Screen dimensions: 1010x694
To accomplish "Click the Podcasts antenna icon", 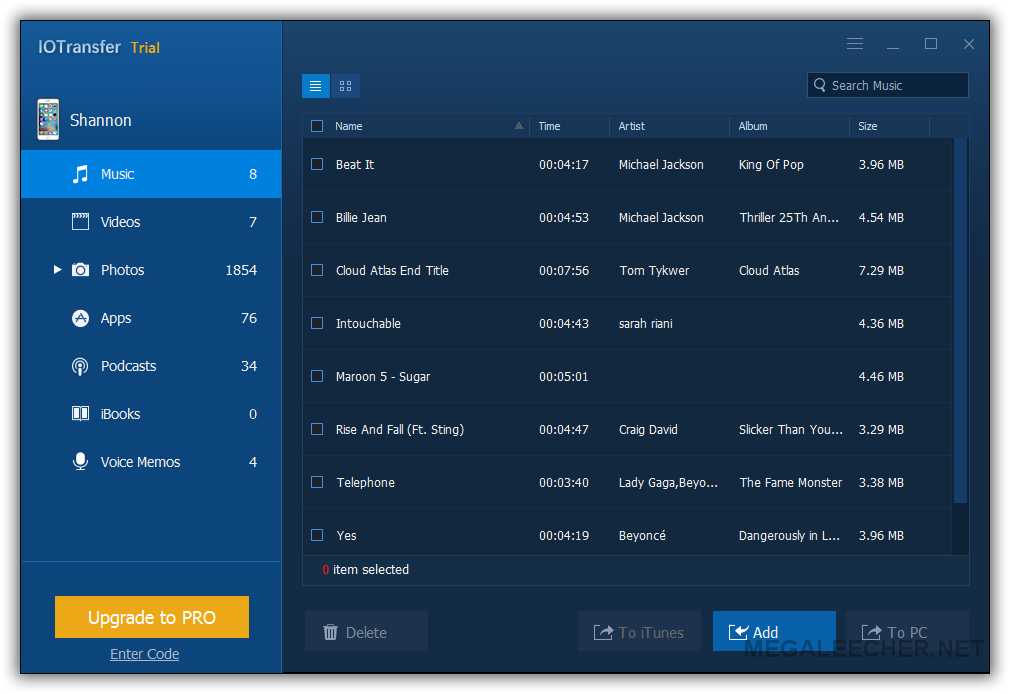I will (80, 367).
